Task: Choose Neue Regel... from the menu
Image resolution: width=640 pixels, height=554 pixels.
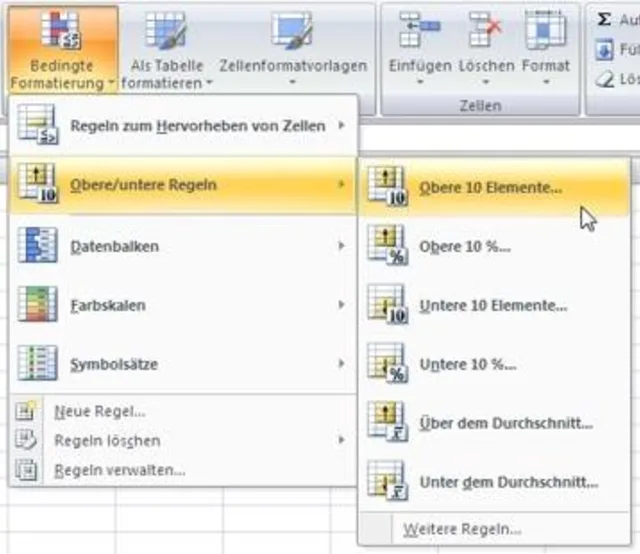Action: click(183, 411)
